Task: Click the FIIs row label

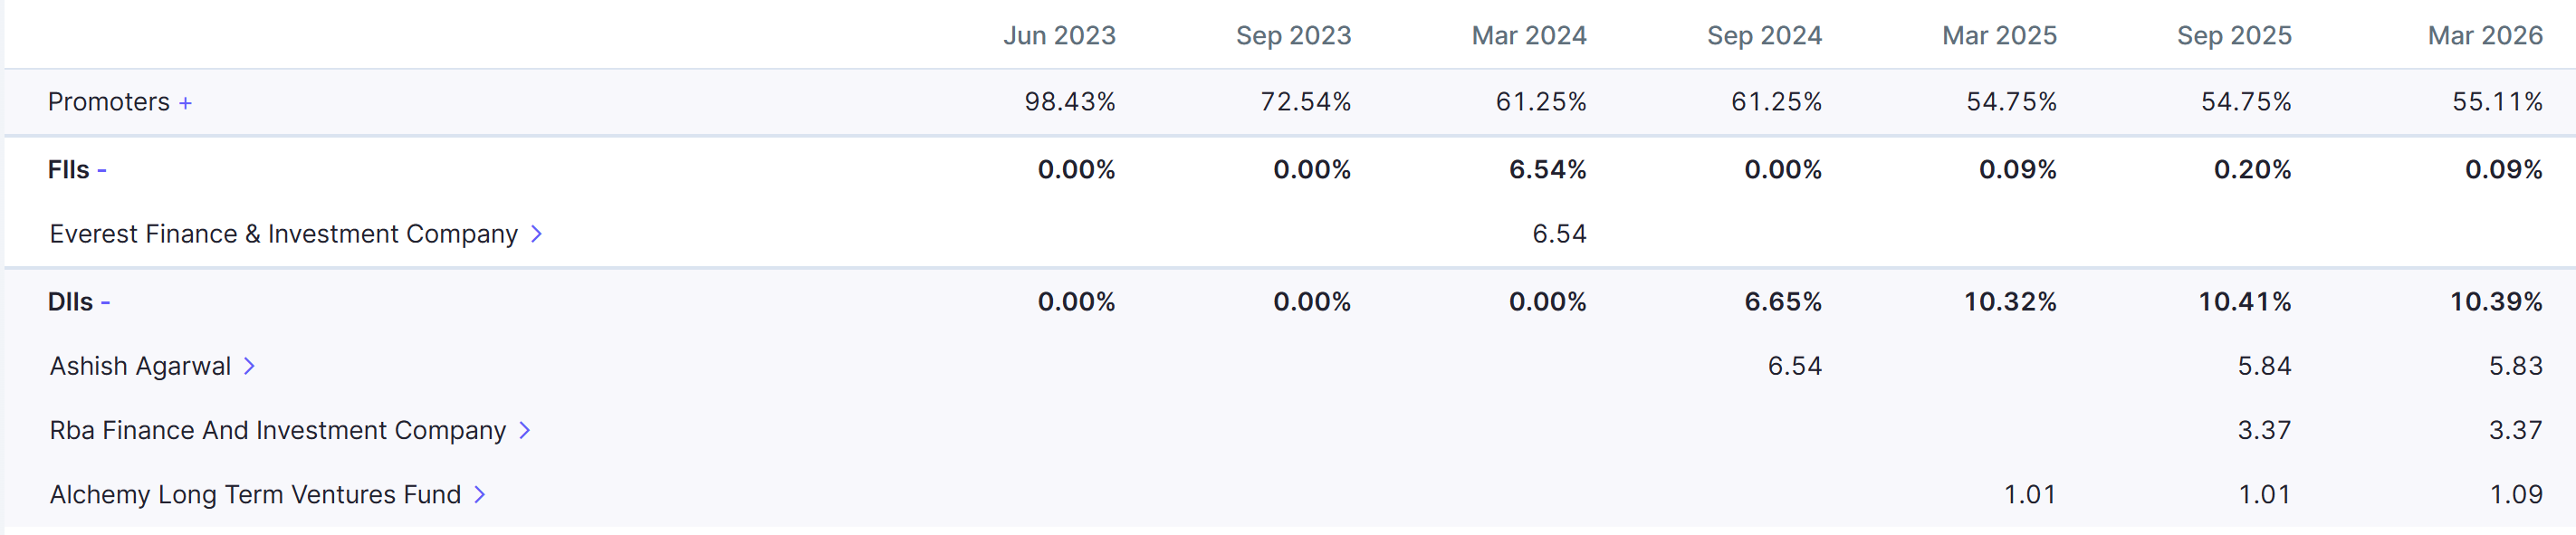Action: click(68, 170)
